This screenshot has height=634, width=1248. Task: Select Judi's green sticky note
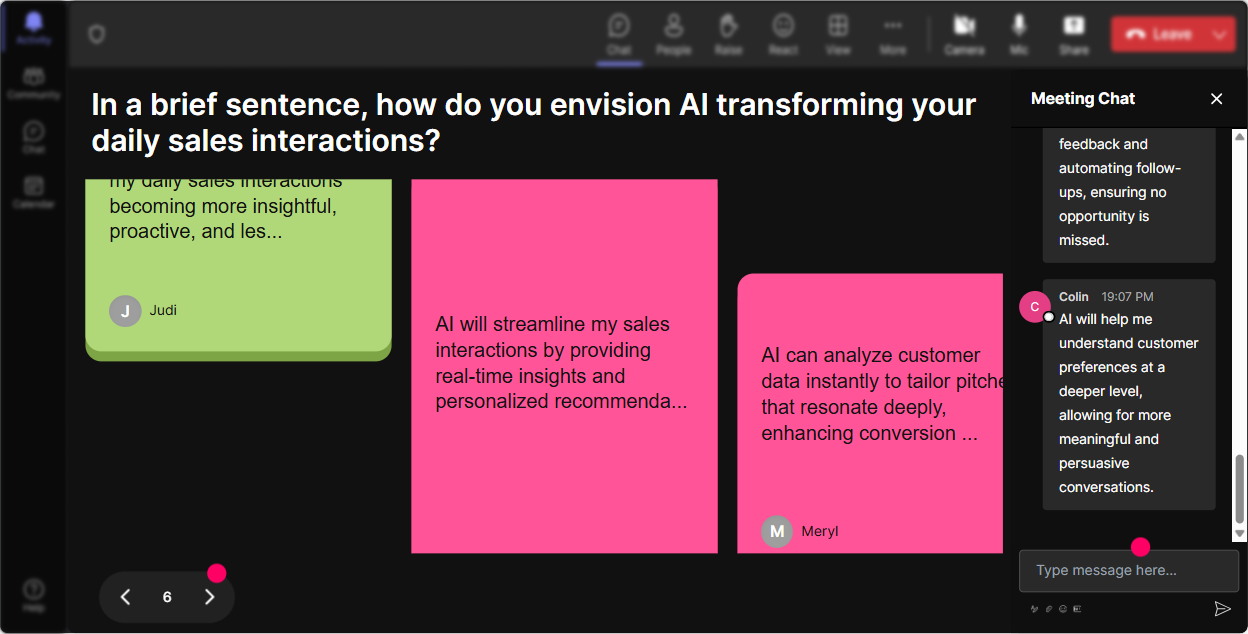tap(238, 270)
